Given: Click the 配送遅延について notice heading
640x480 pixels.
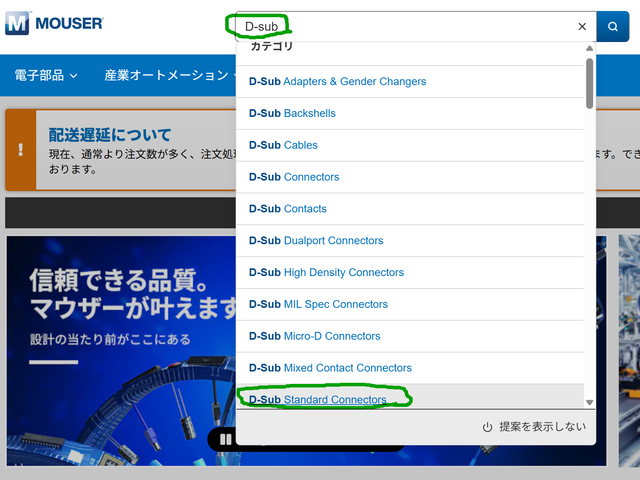Looking at the screenshot, I should 110,135.
